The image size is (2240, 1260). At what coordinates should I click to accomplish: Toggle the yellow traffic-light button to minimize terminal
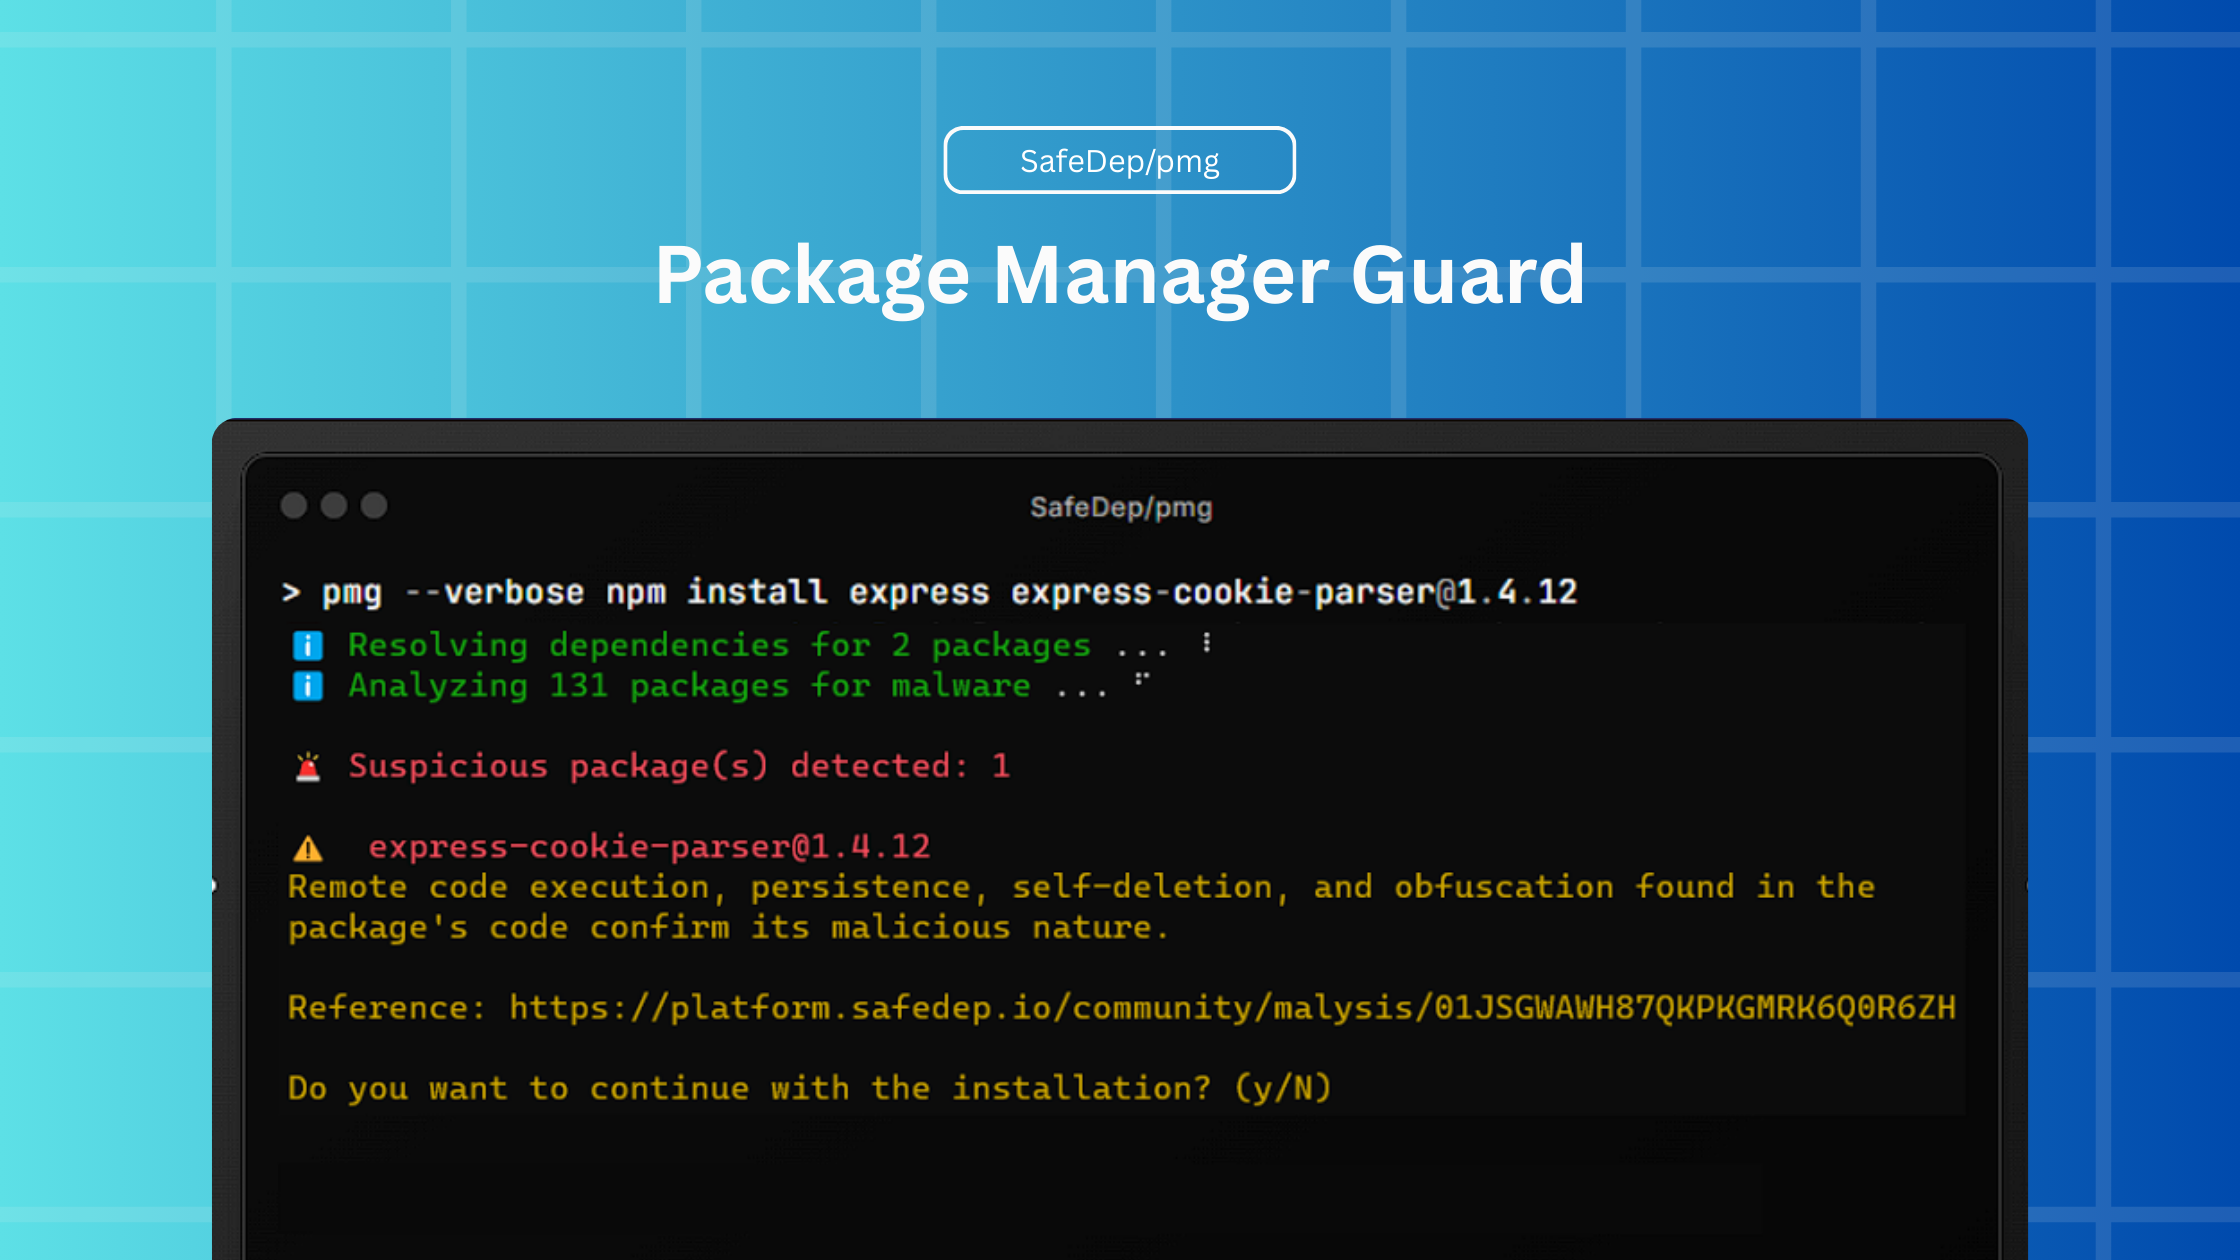pyautogui.click(x=335, y=507)
